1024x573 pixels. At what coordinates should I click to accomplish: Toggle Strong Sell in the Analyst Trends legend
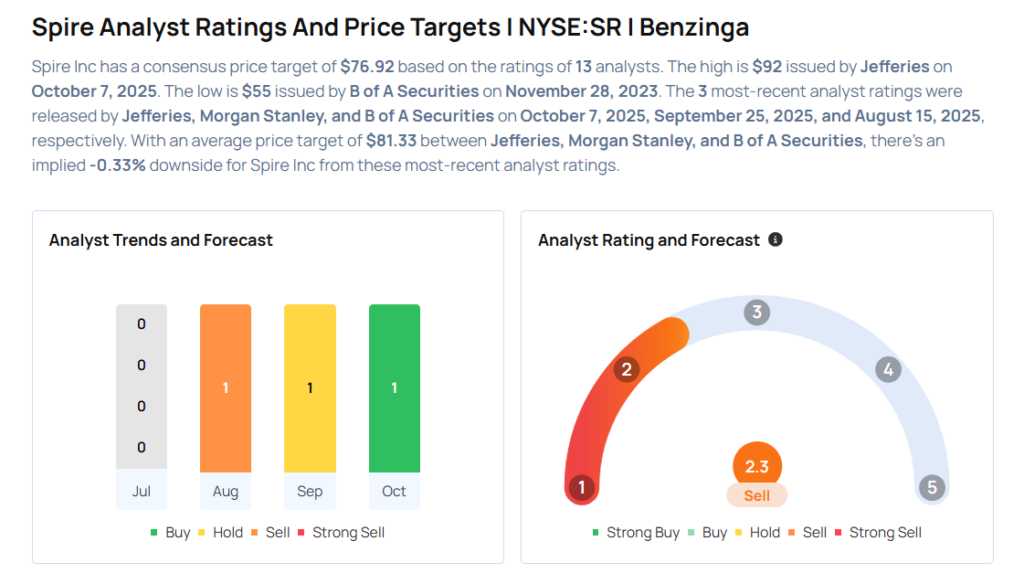point(341,532)
